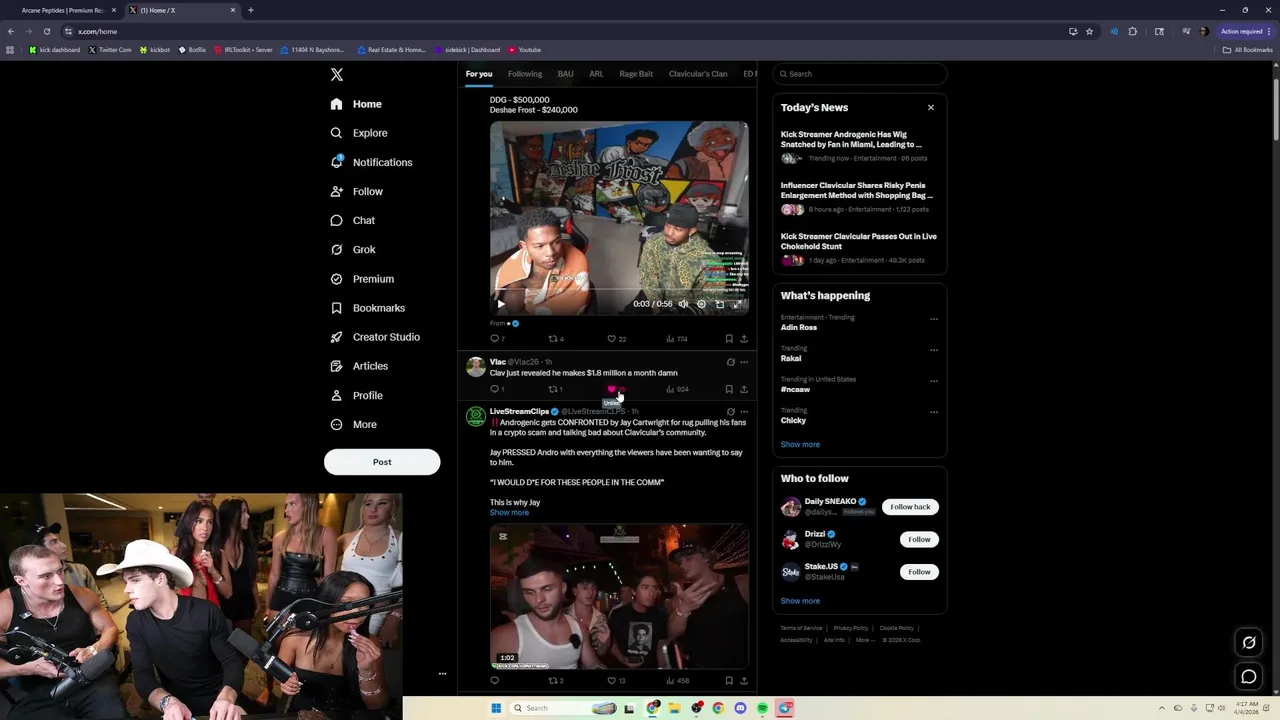
Task: Bookmark the Deshae Frost video post
Action: [x=729, y=339]
